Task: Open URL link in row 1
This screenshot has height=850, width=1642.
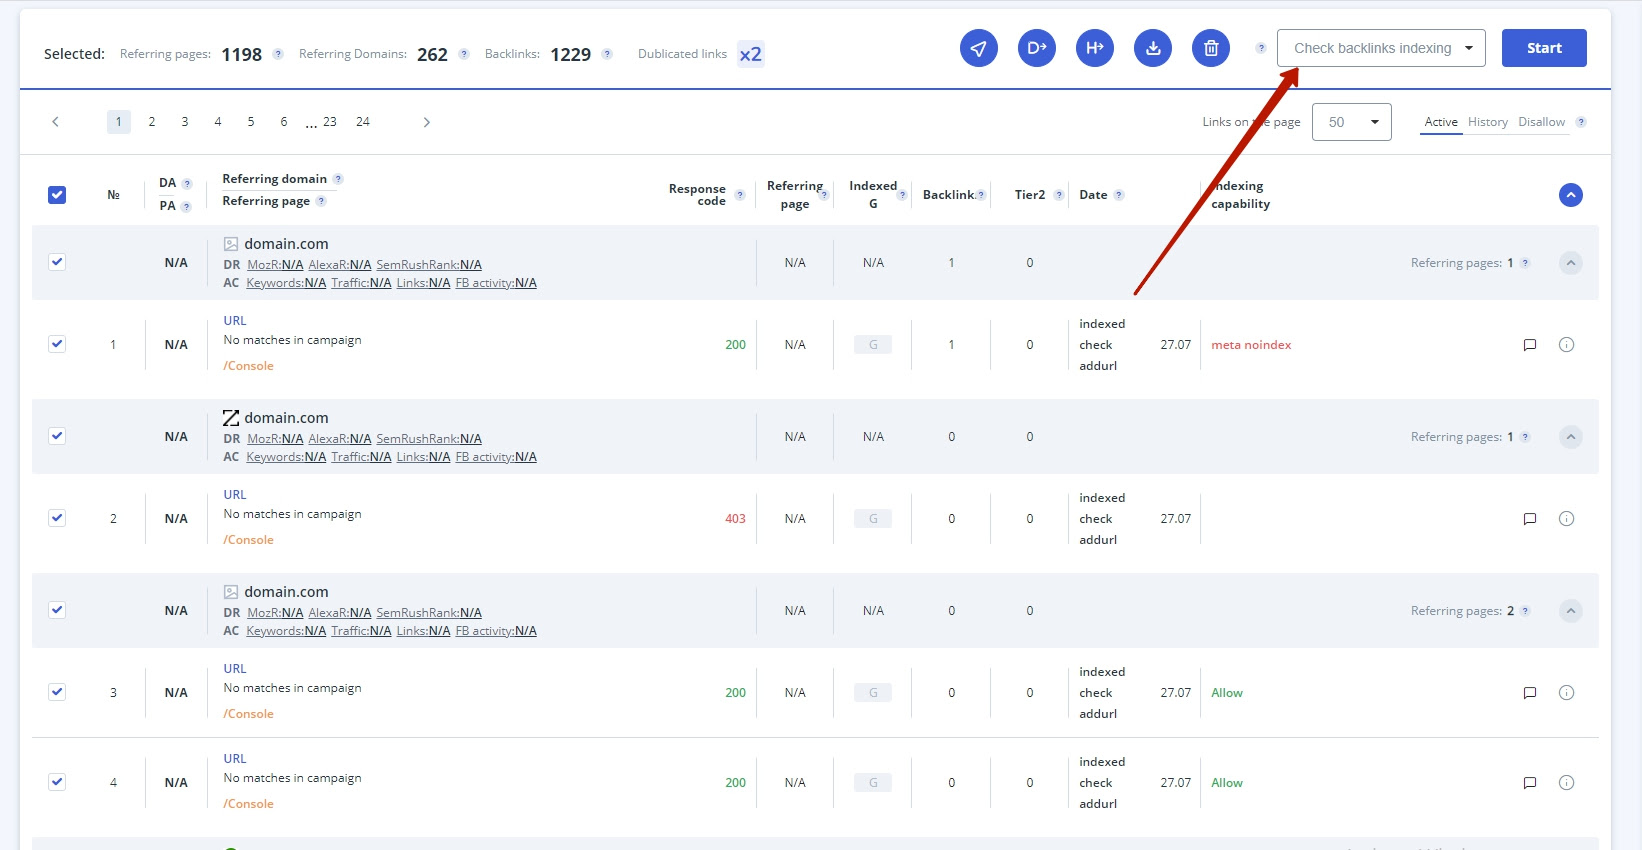Action: tap(235, 321)
